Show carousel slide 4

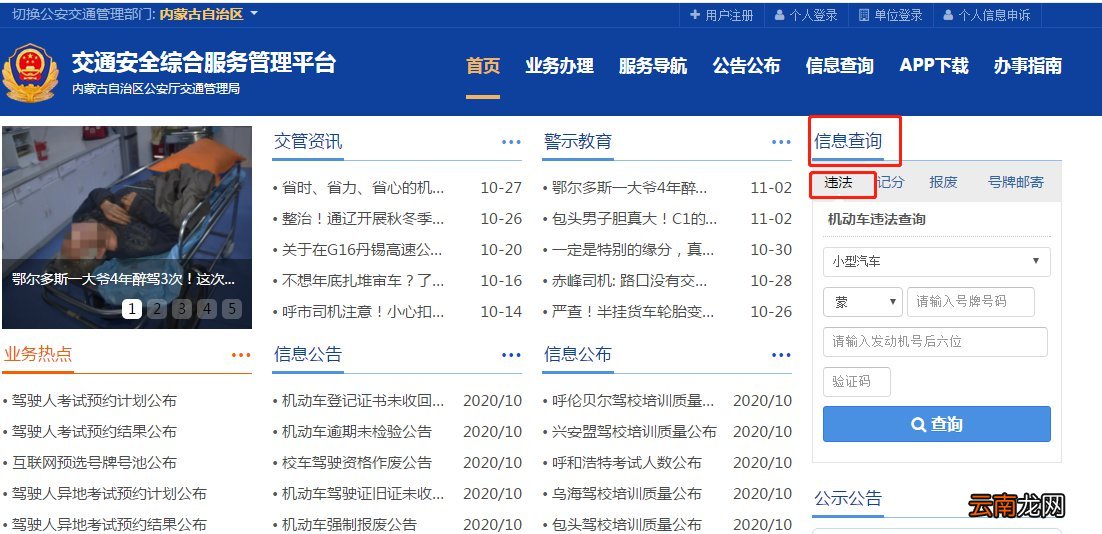click(x=207, y=308)
